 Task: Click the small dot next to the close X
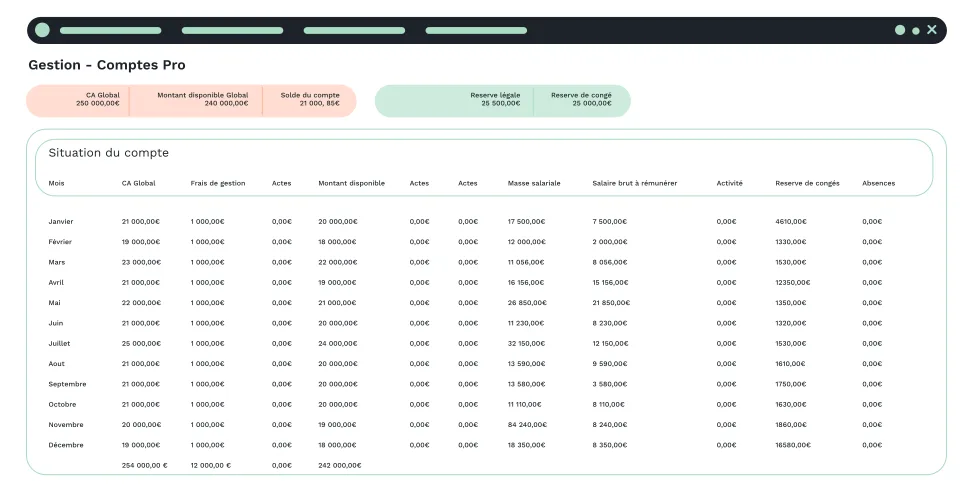click(916, 31)
